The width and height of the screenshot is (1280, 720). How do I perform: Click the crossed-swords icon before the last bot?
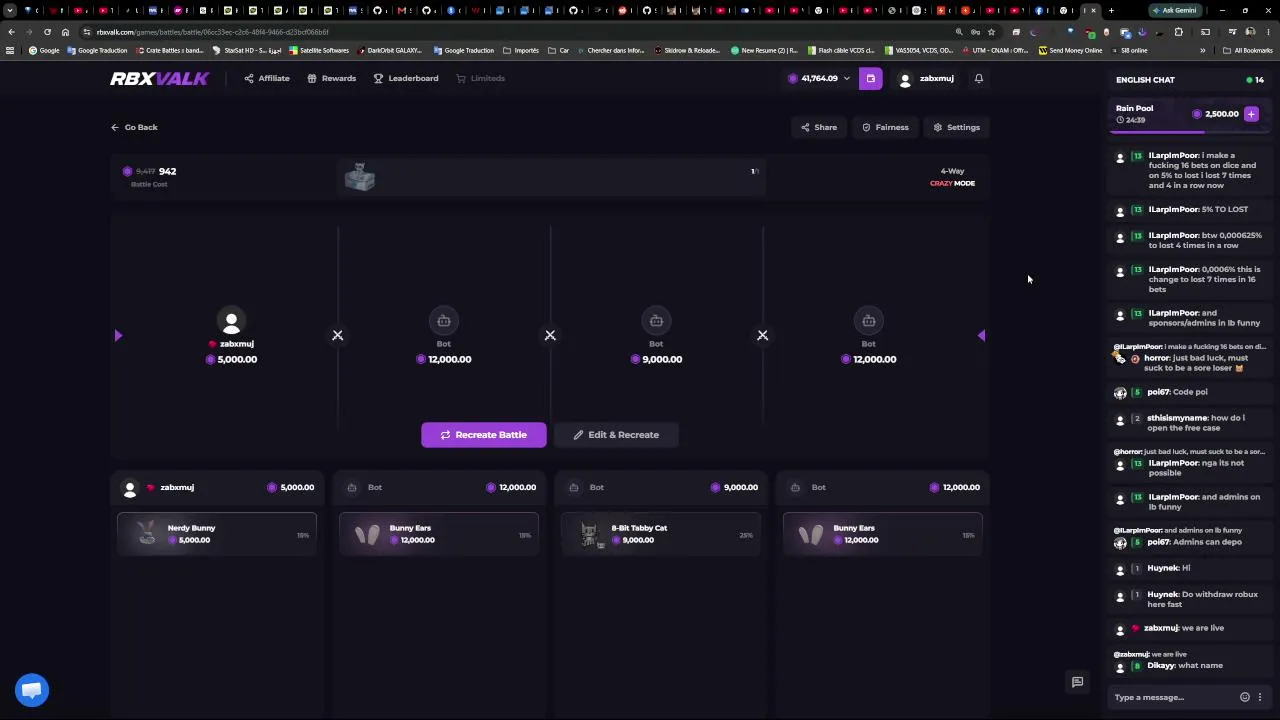click(762, 335)
